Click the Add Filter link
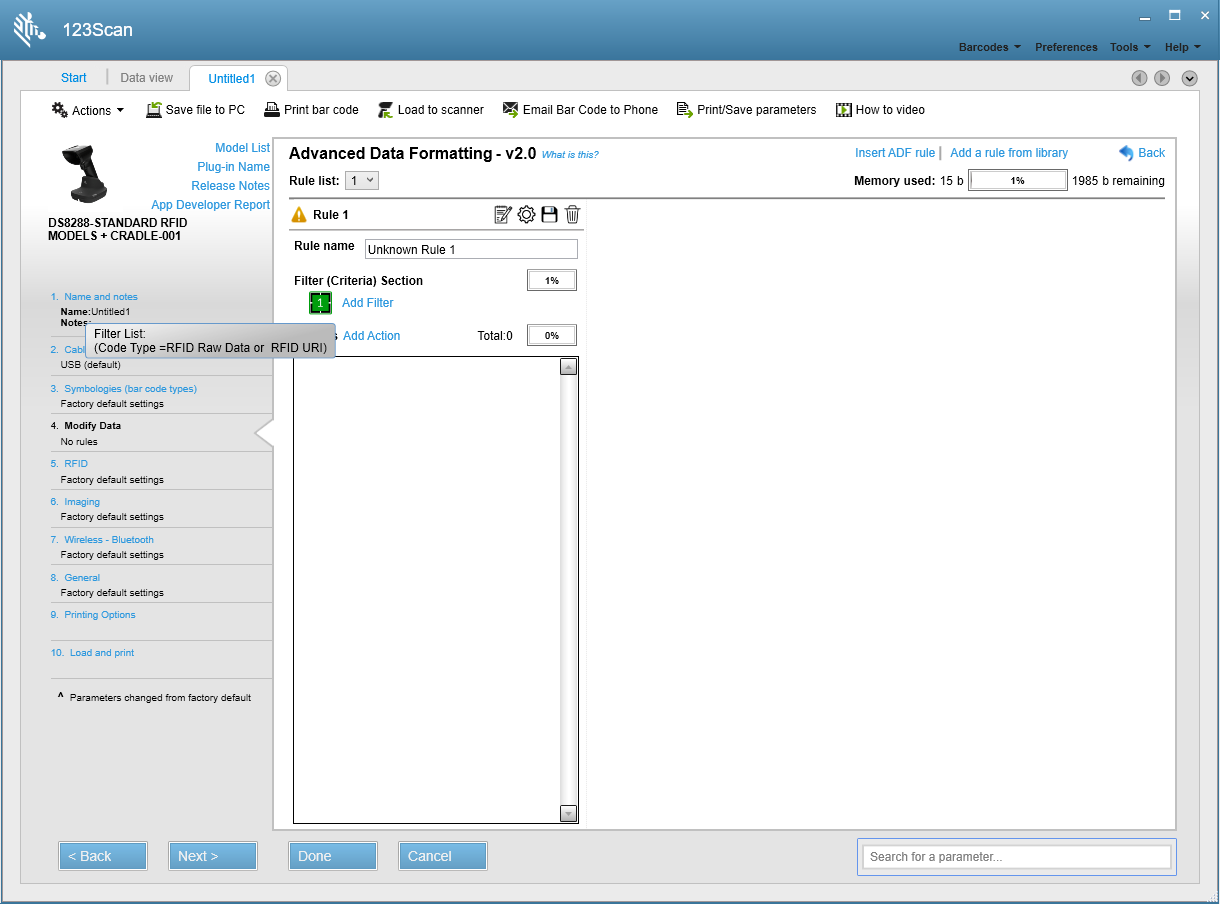 point(368,303)
